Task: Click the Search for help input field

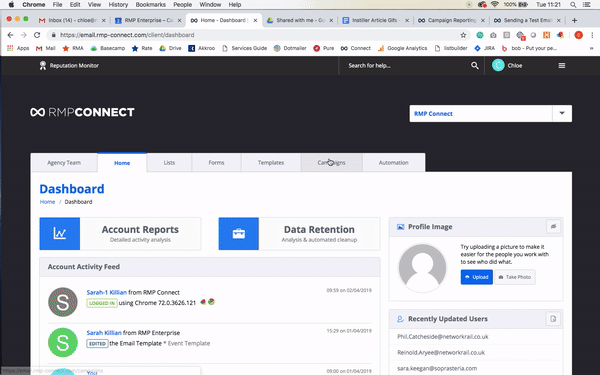Action: (x=406, y=65)
